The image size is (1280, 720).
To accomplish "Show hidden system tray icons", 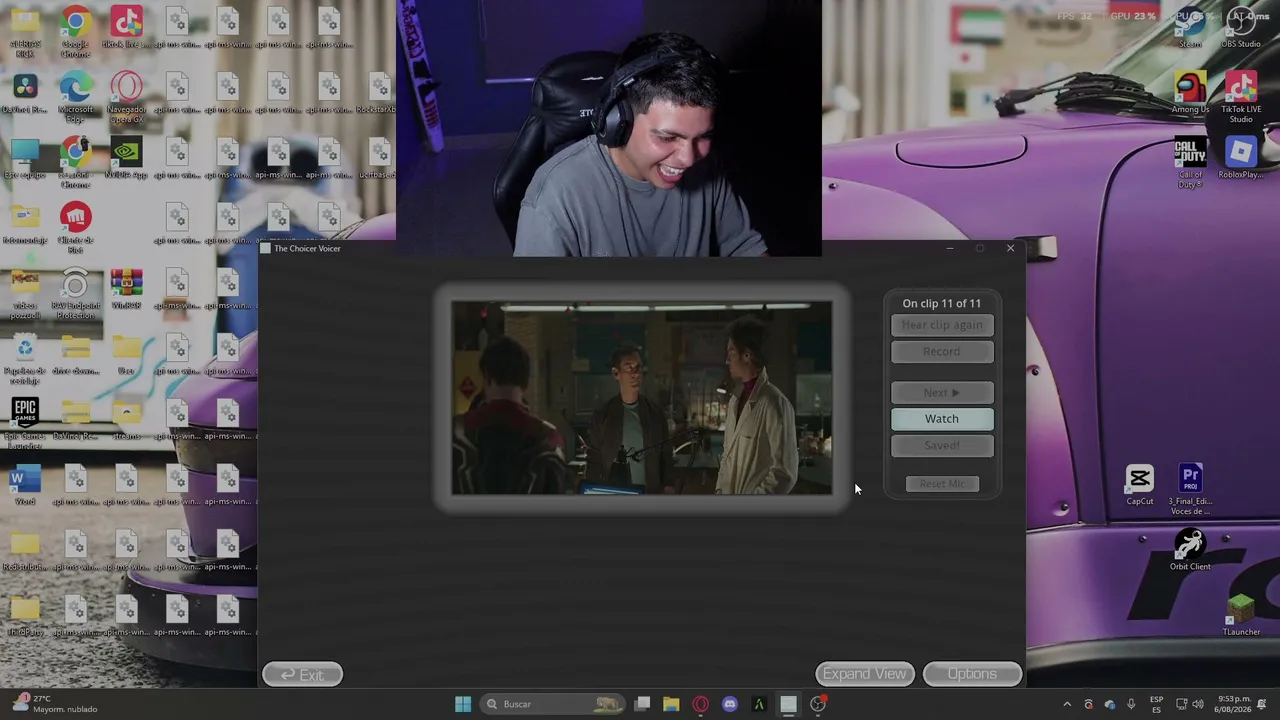I will (1067, 704).
